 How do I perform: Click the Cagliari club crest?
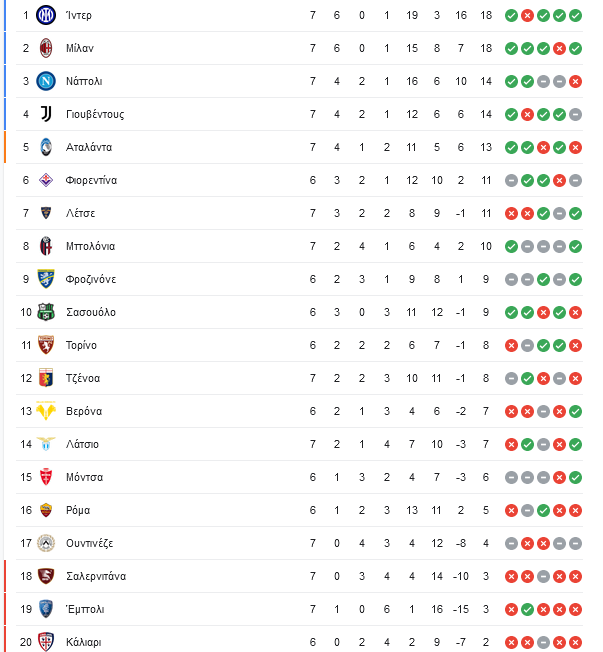point(46,642)
